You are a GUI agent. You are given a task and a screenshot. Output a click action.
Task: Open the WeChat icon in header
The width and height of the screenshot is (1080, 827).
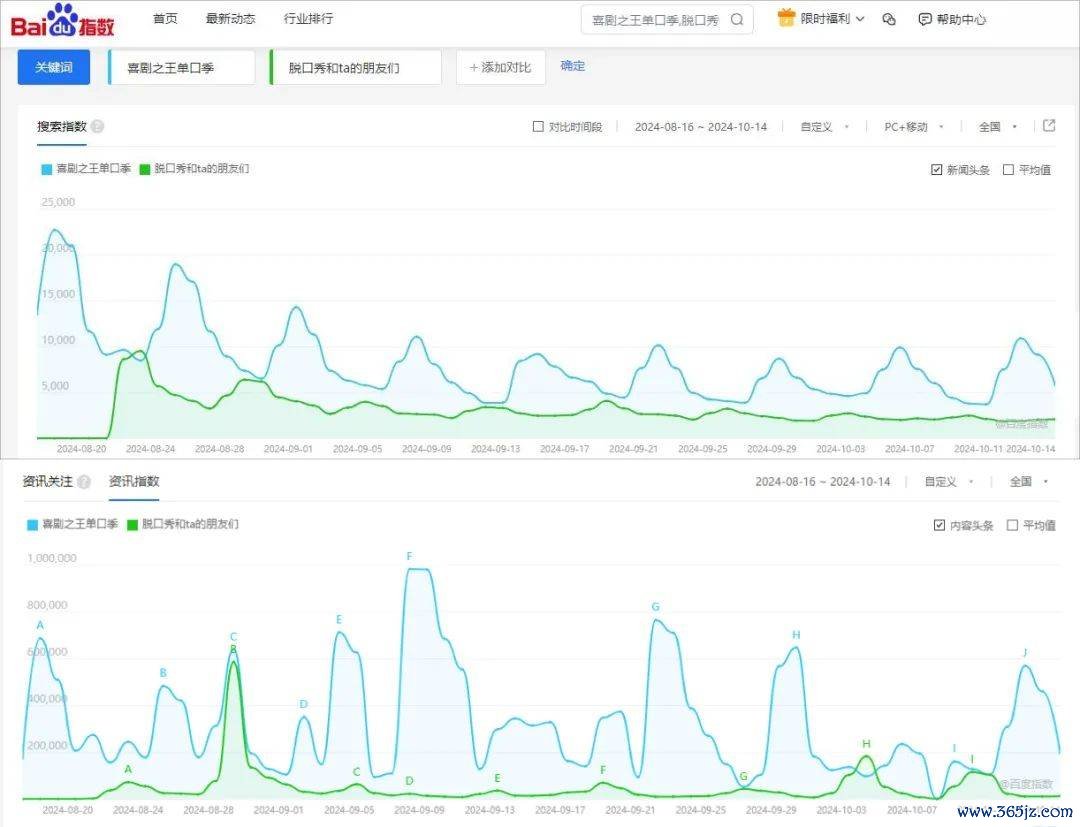coord(889,19)
